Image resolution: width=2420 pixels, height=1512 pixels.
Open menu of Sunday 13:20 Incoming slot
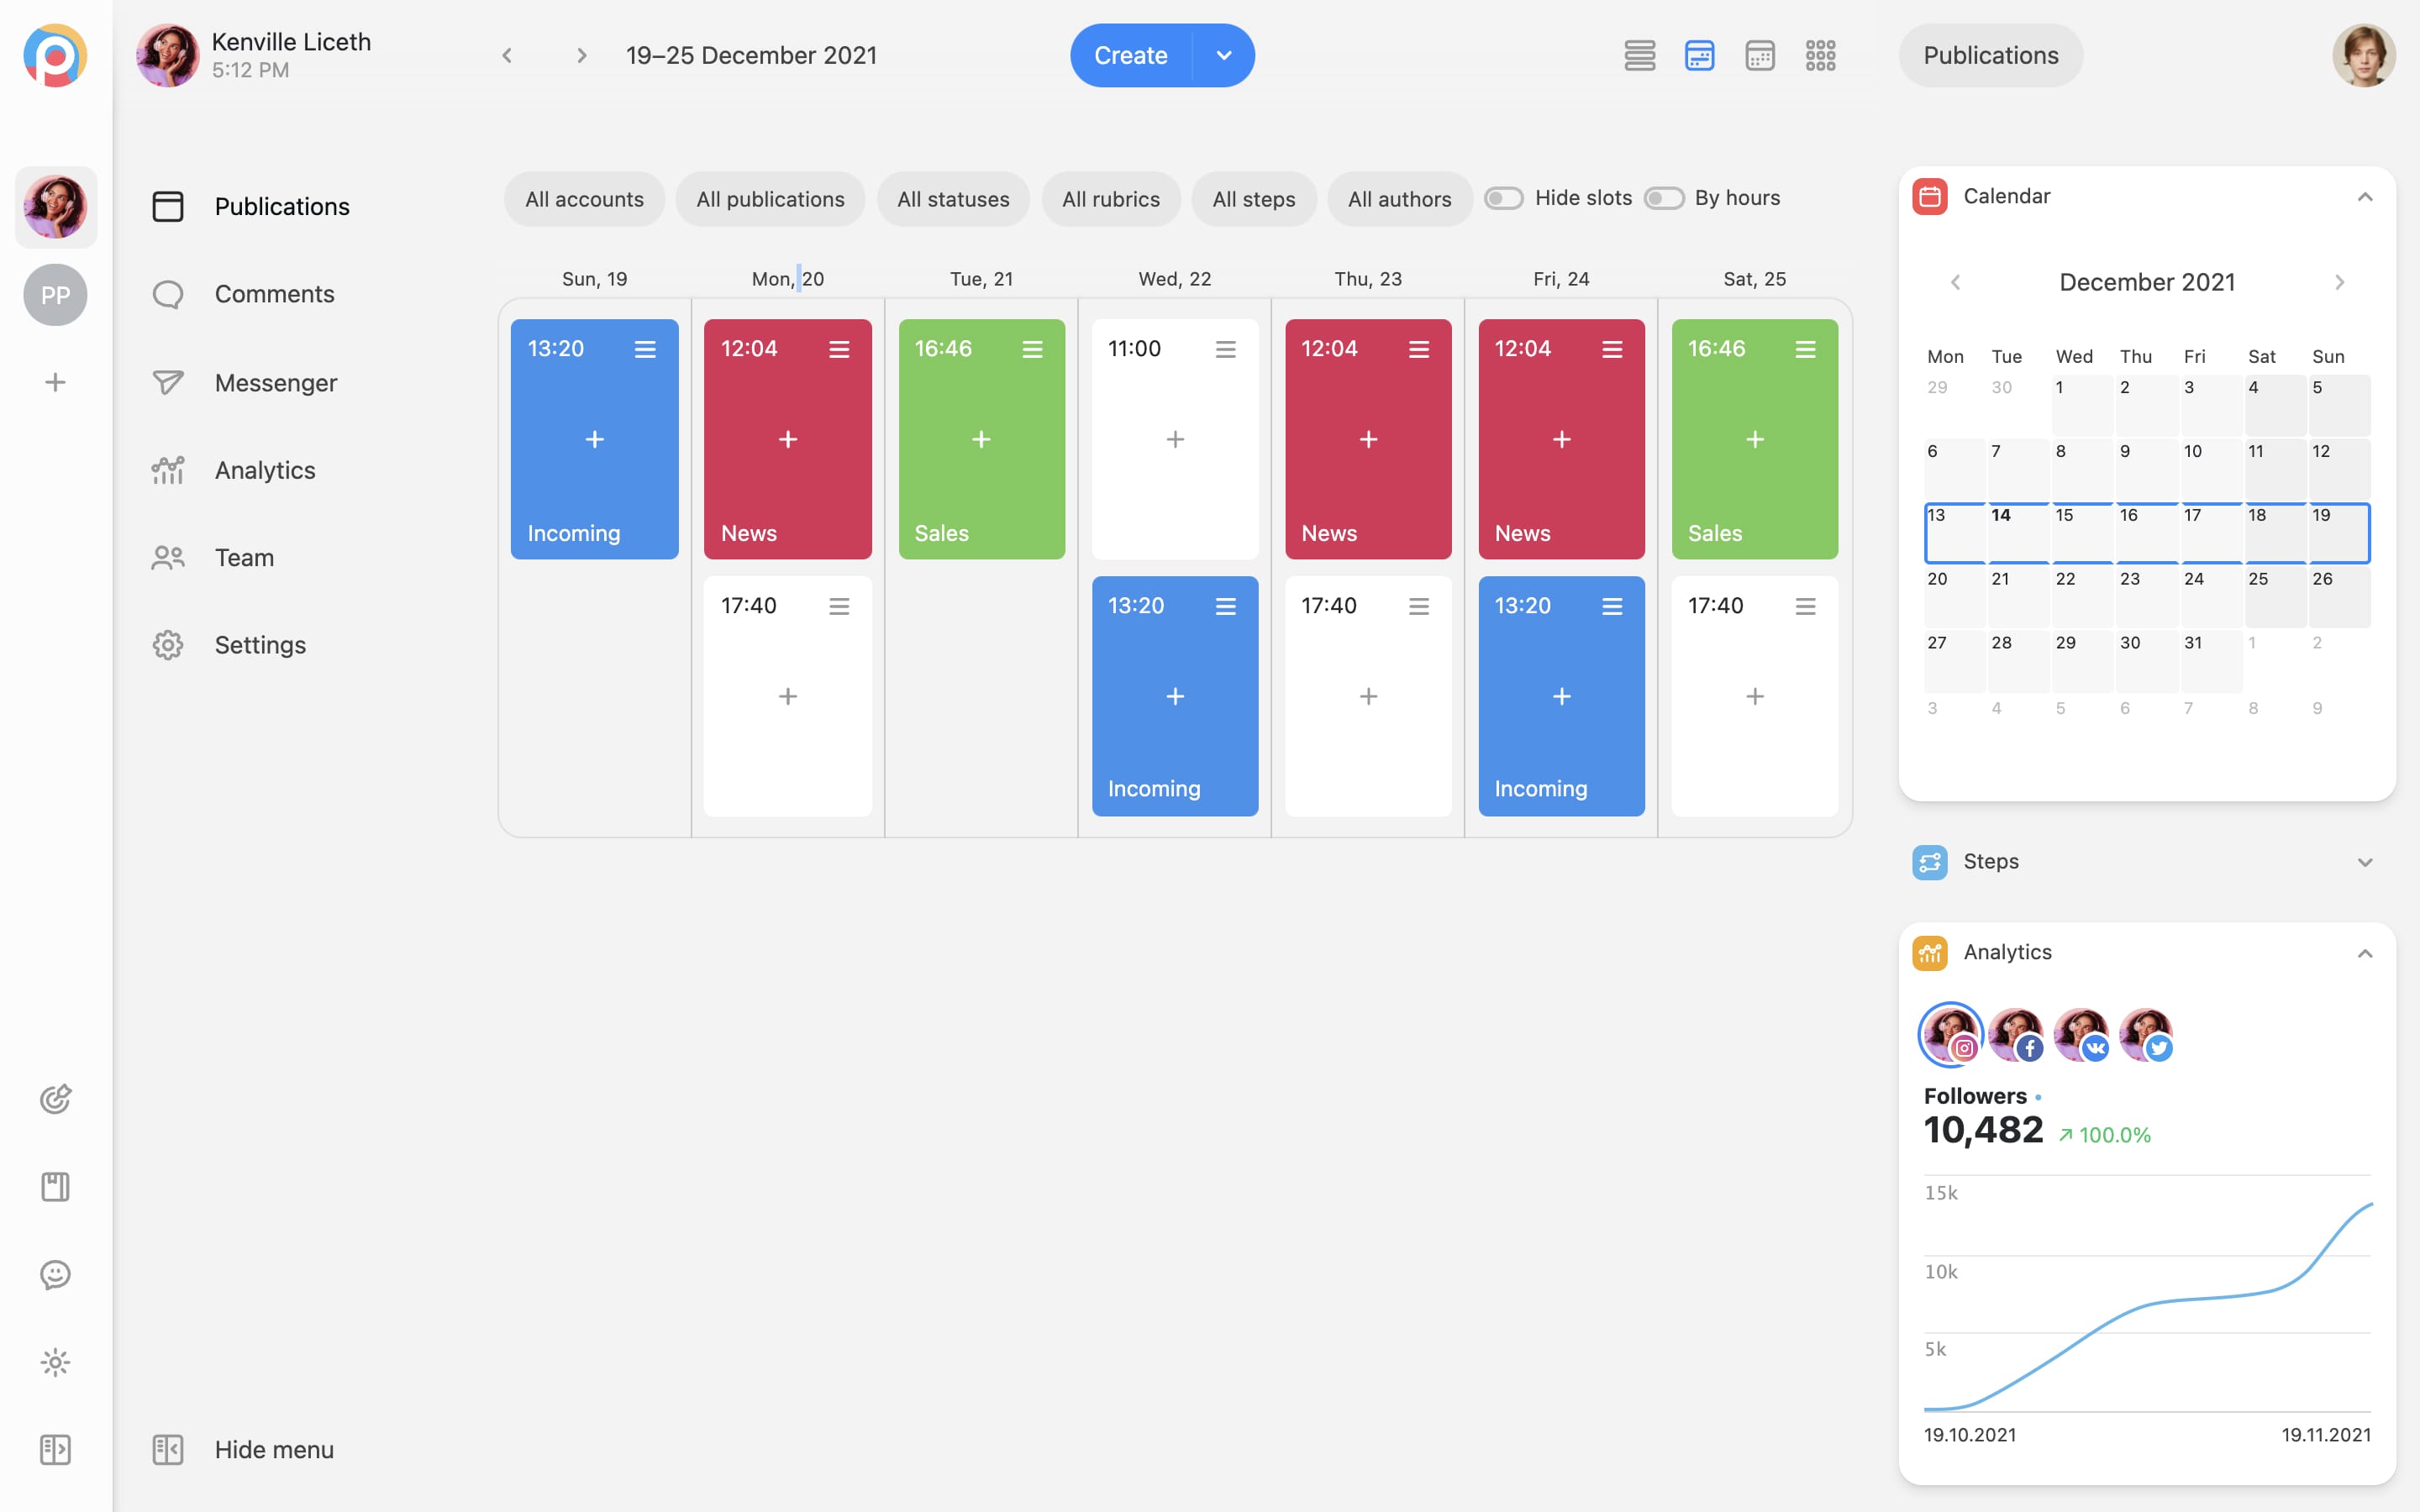tap(645, 349)
